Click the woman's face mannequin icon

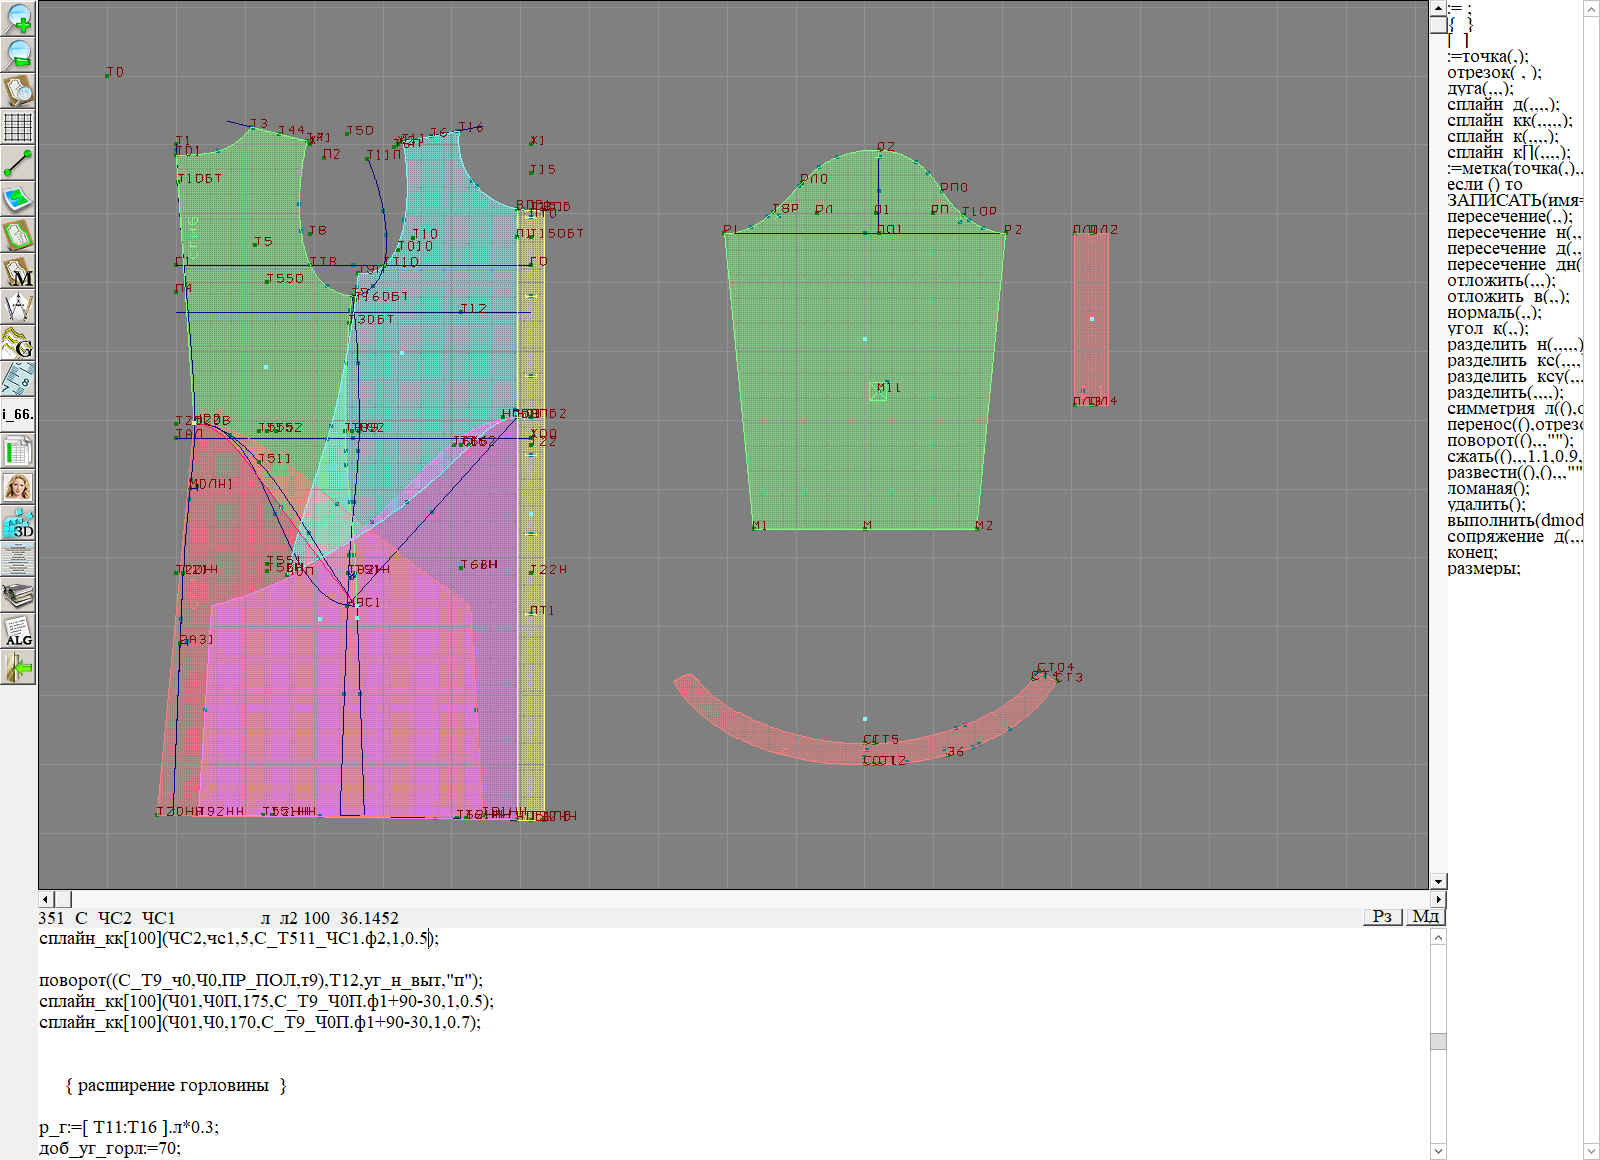pos(18,487)
